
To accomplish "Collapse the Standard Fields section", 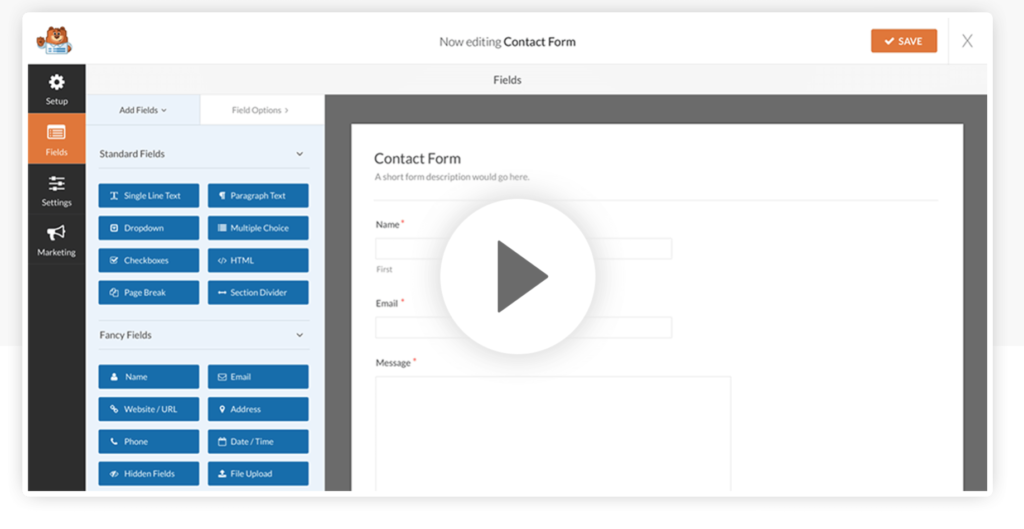I will (x=299, y=154).
